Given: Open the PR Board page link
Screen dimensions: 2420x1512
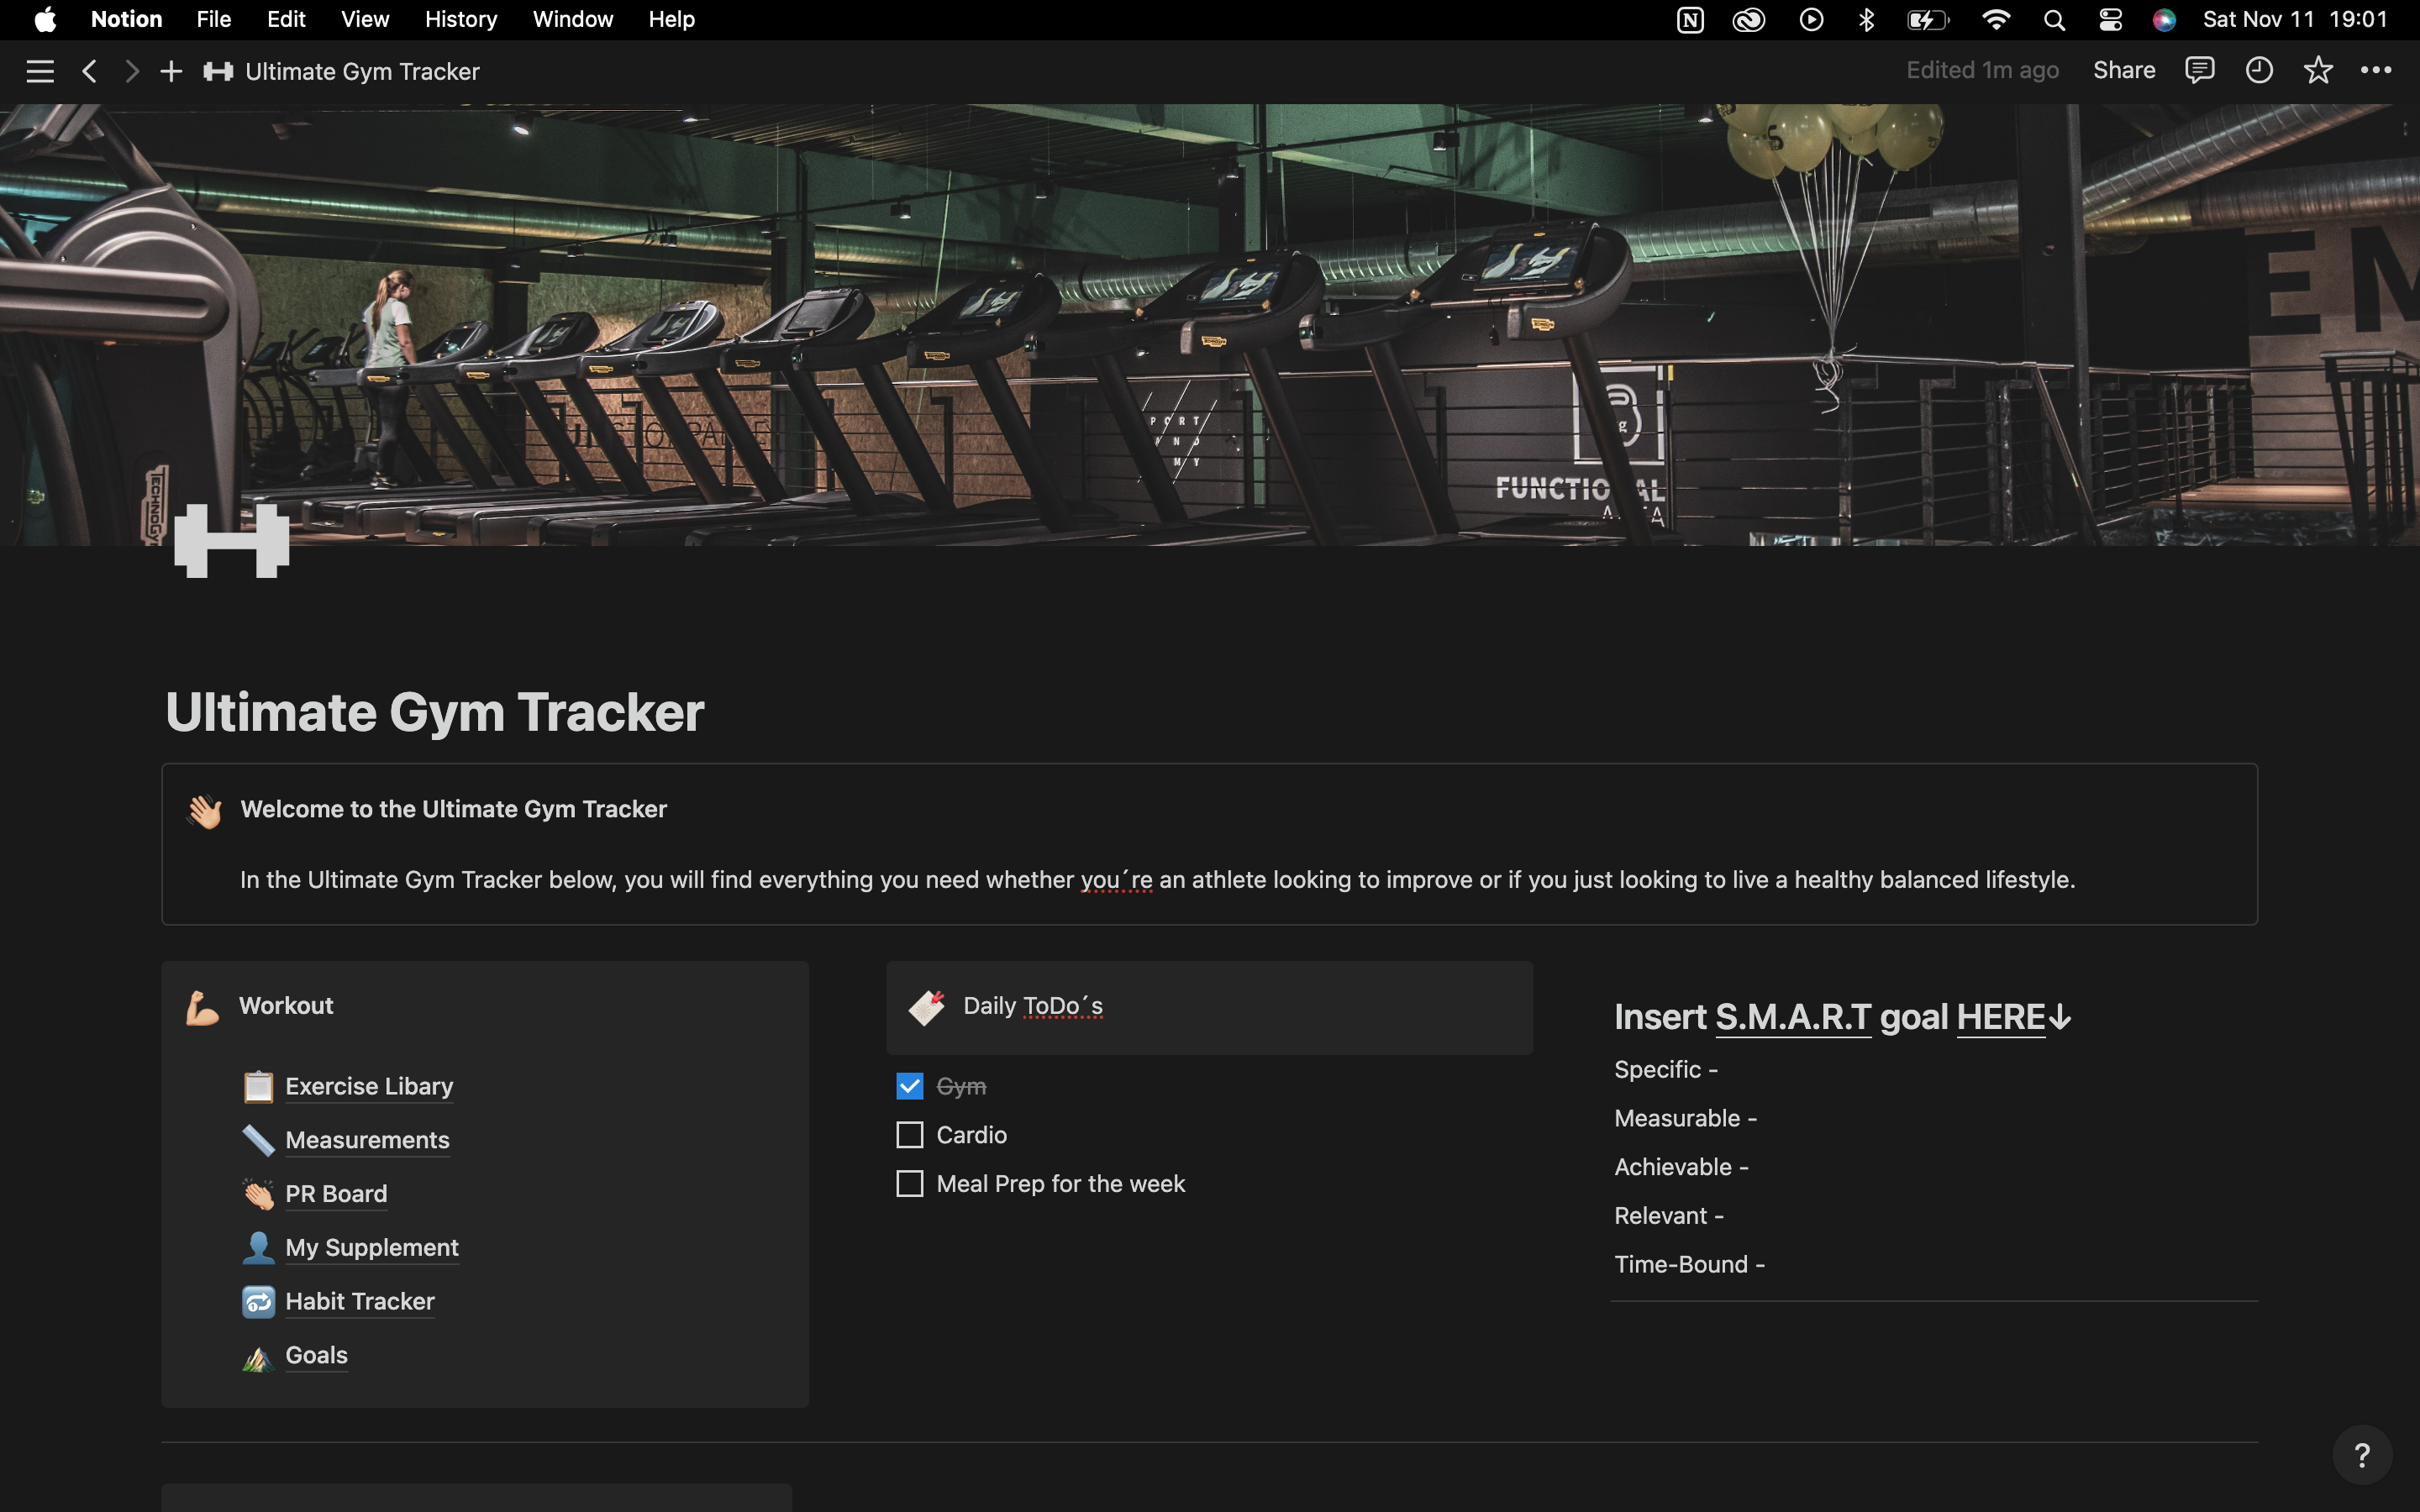Looking at the screenshot, I should tap(336, 1194).
